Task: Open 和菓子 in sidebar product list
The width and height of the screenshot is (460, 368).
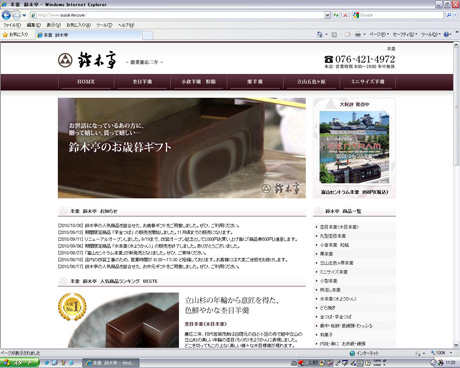Action: [x=326, y=335]
